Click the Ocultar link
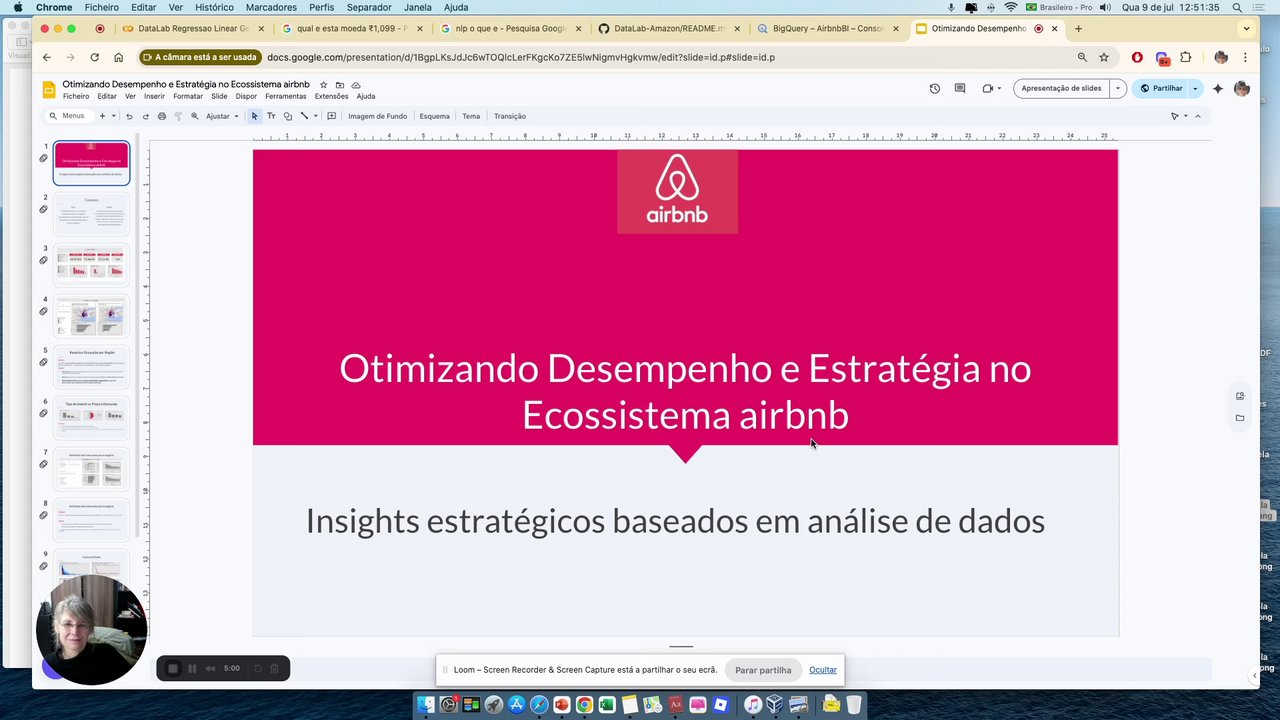1280x720 pixels. click(x=823, y=670)
